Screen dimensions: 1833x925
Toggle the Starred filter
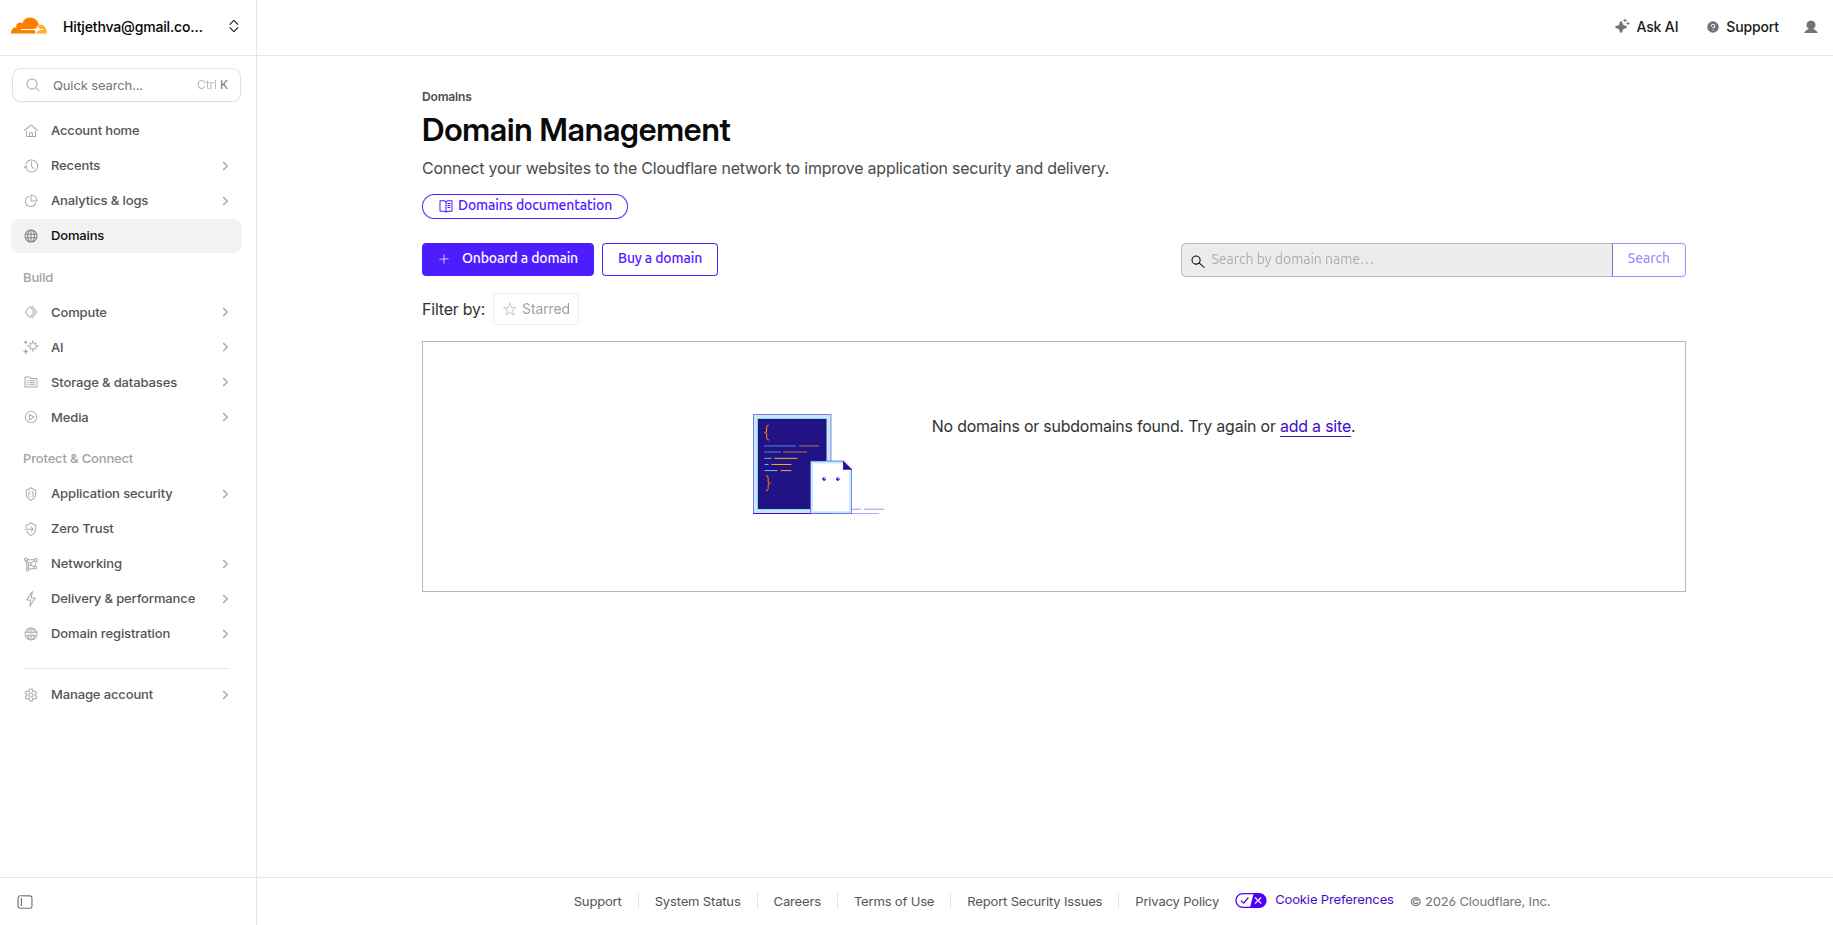536,310
